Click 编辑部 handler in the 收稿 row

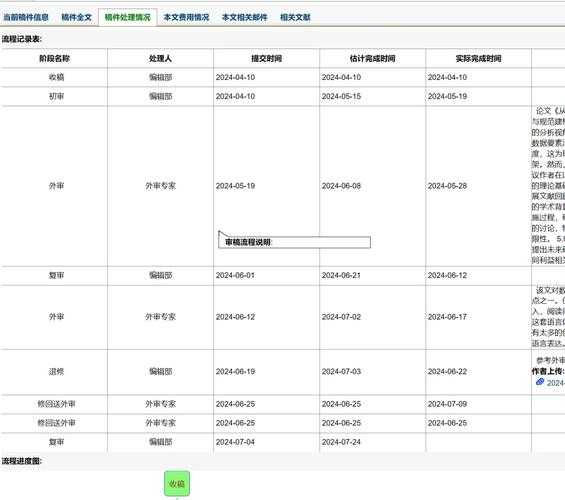pyautogui.click(x=160, y=77)
